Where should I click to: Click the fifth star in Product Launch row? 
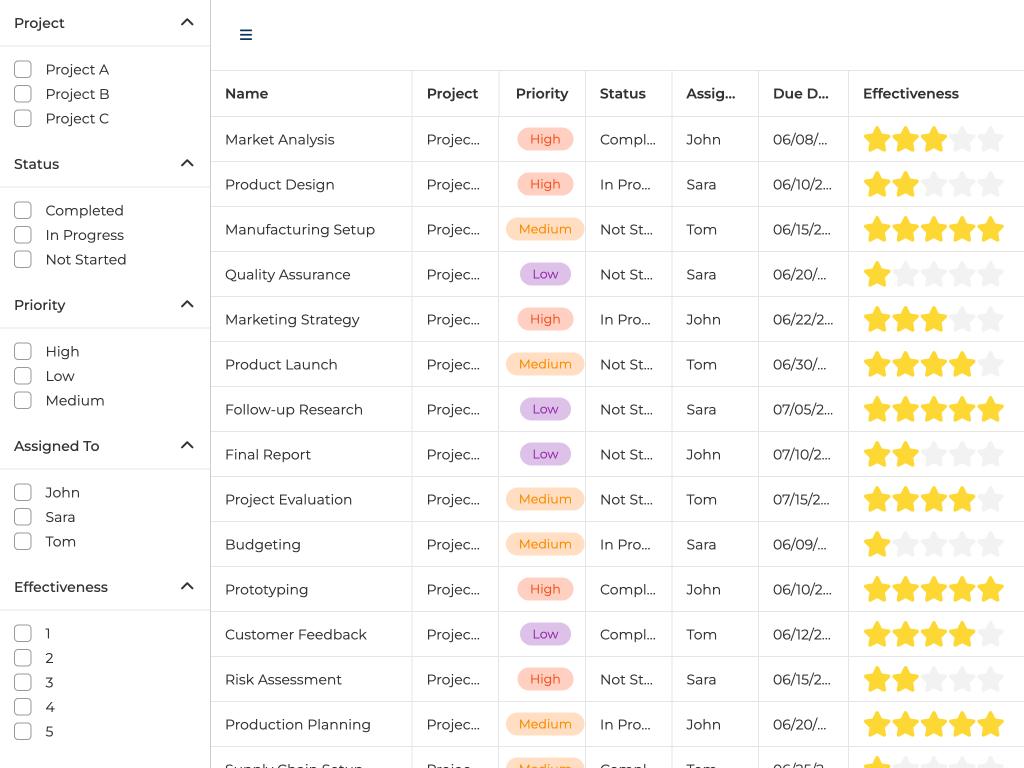[990, 365]
